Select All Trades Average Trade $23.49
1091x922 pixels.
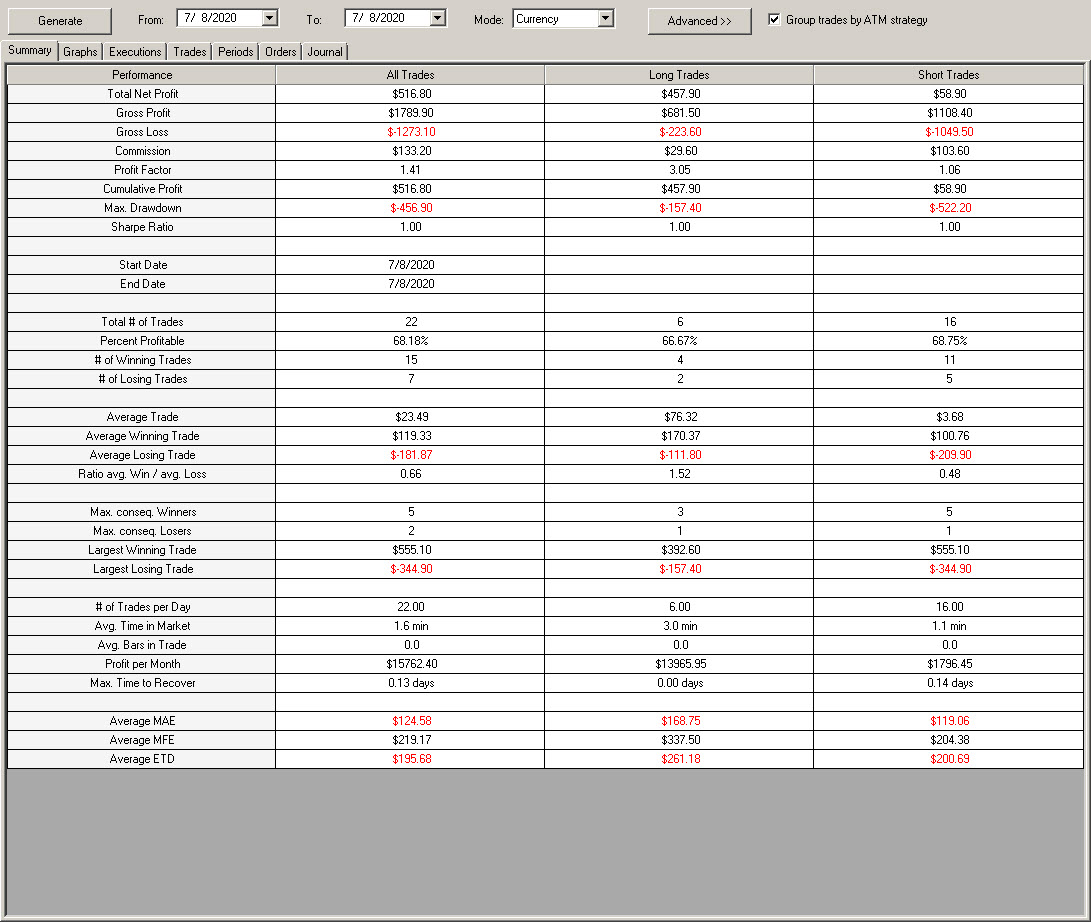[x=411, y=417]
